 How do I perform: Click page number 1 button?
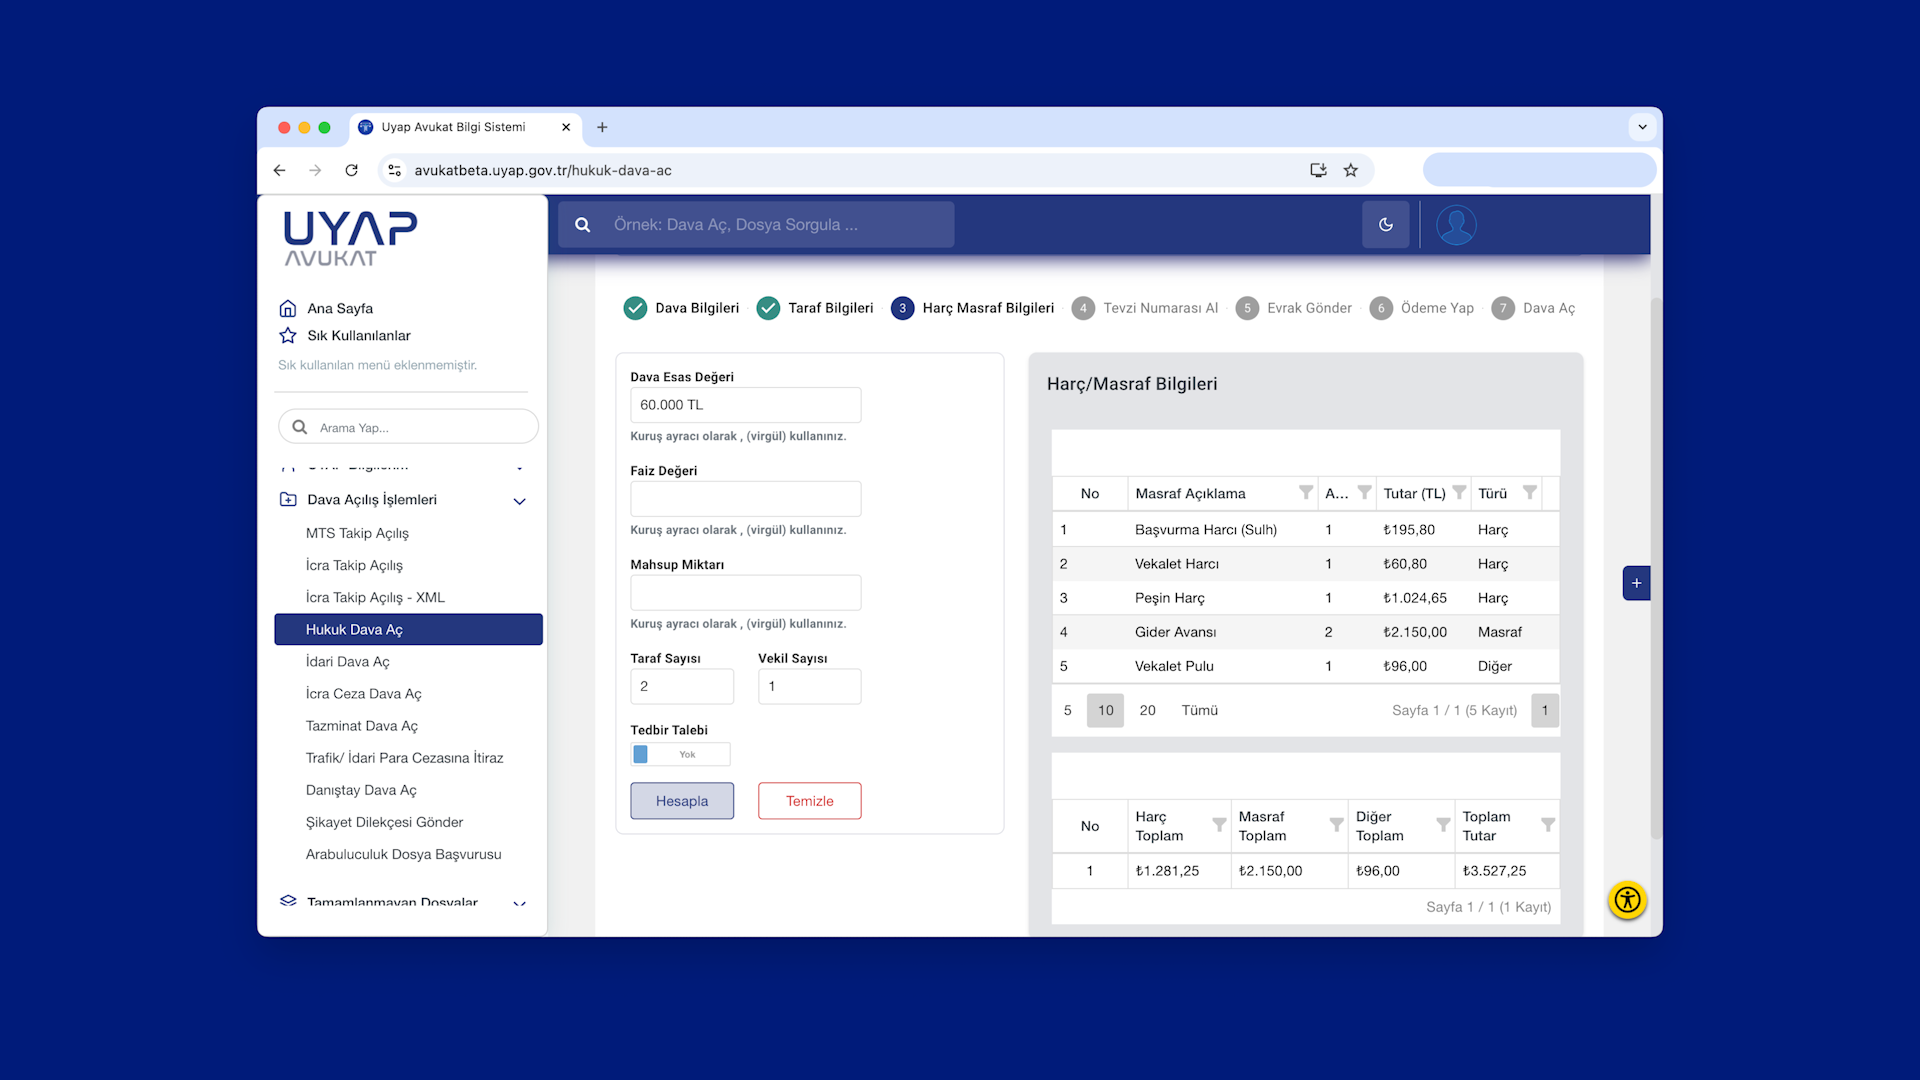point(1544,710)
